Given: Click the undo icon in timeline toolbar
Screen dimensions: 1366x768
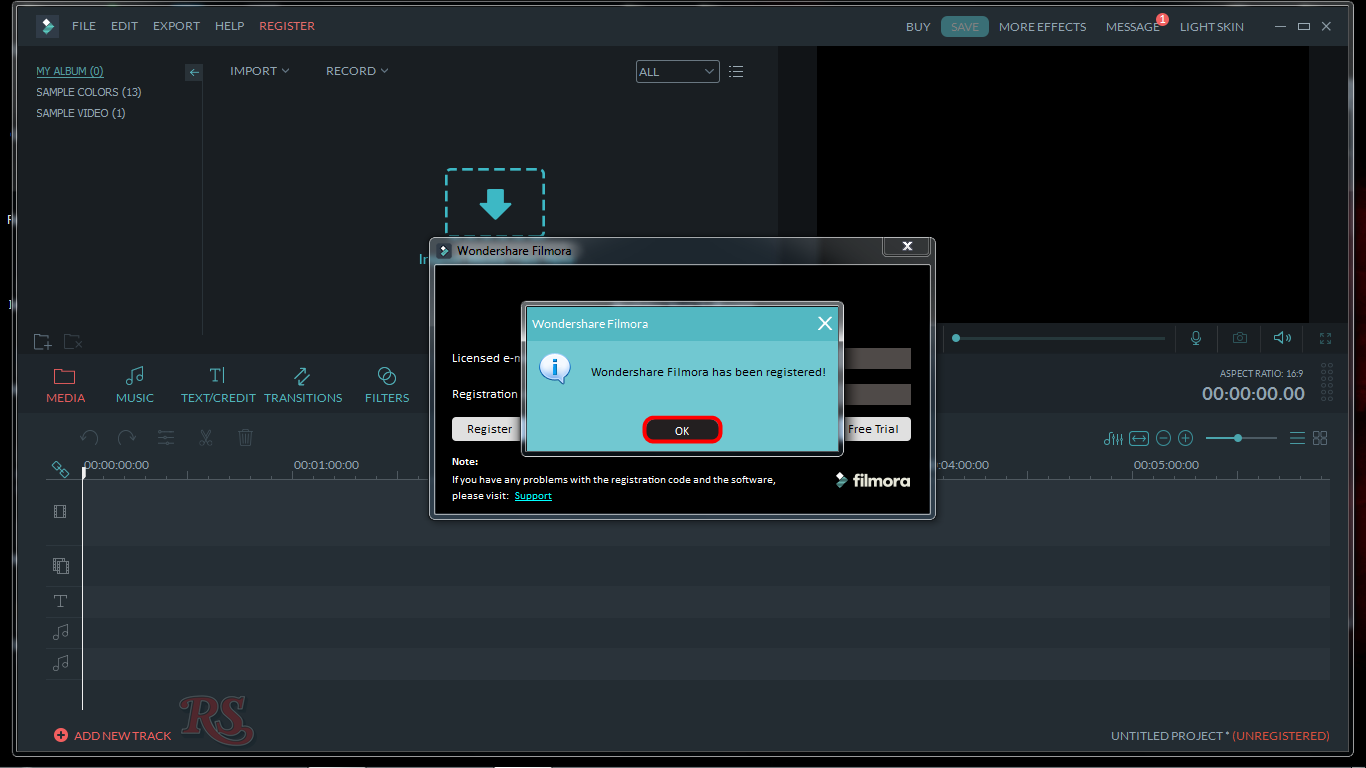Looking at the screenshot, I should tap(89, 438).
